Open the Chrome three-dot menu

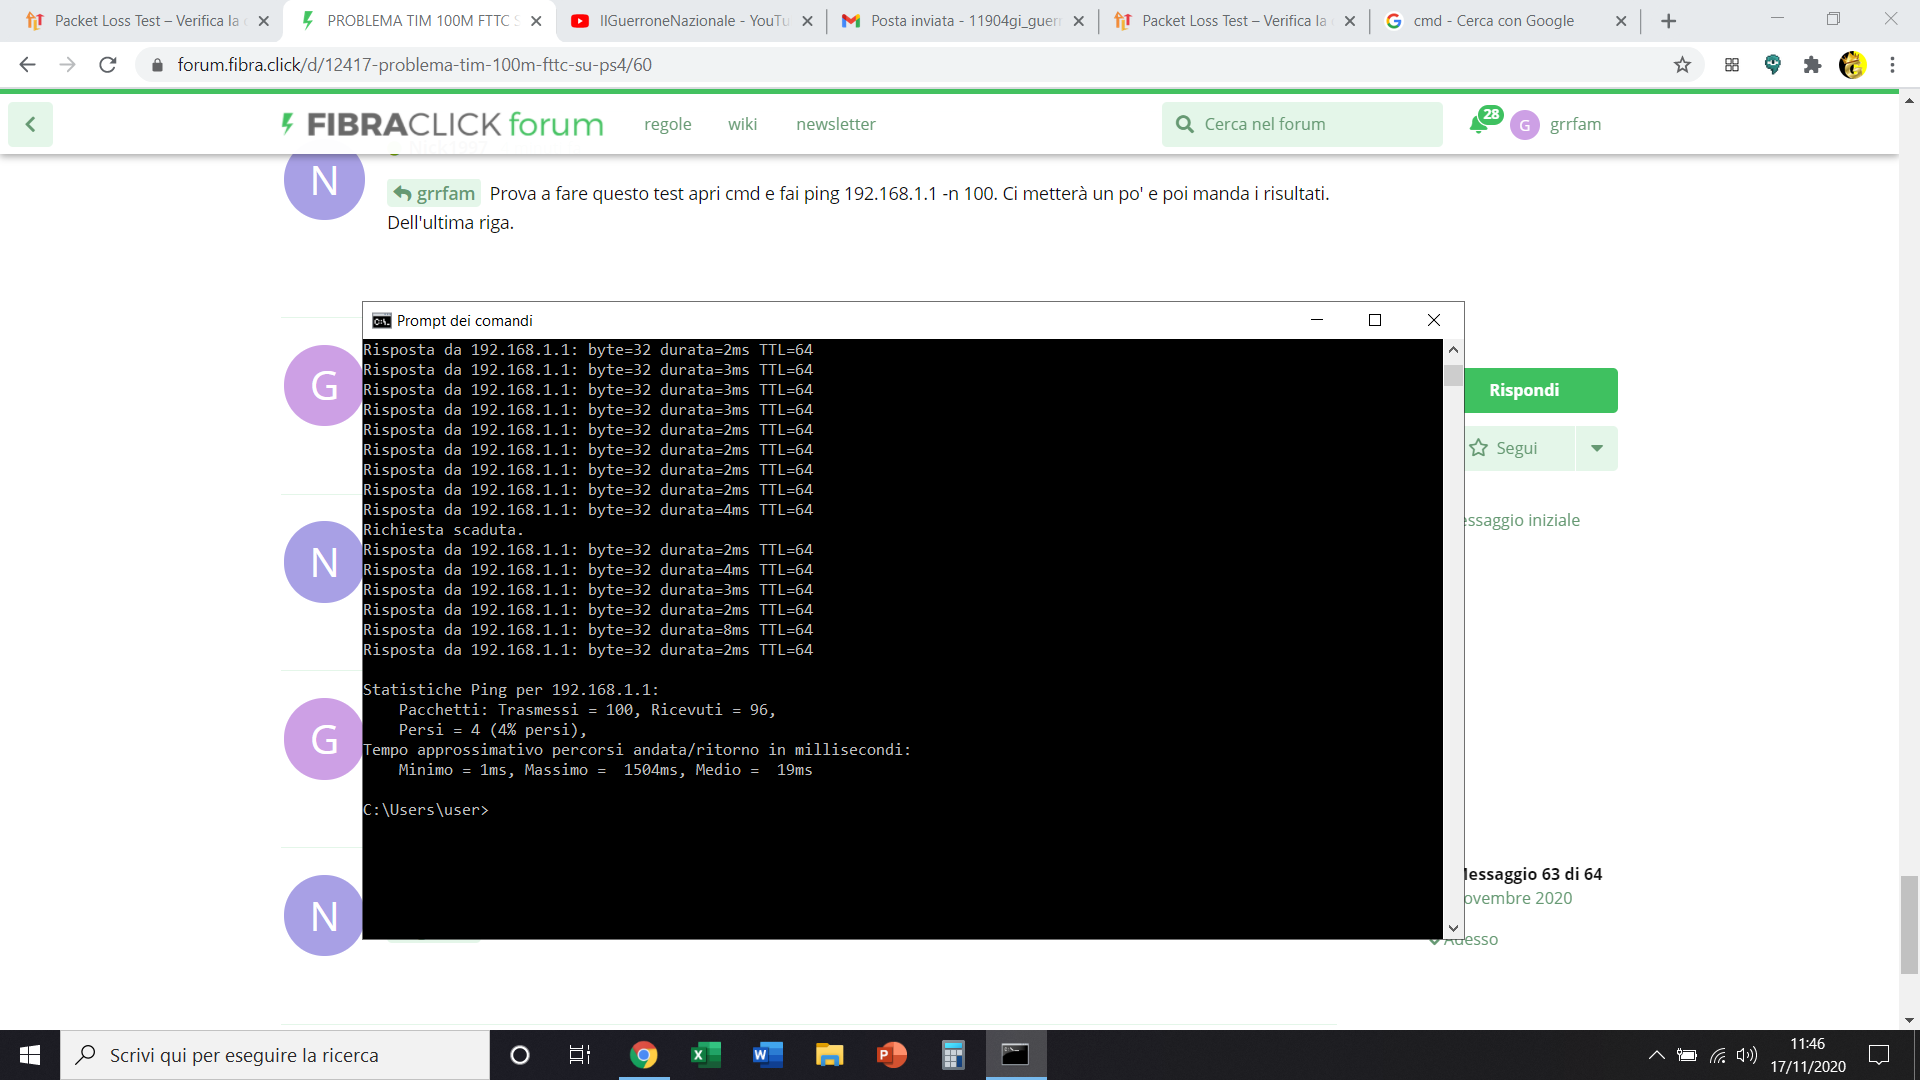1892,64
